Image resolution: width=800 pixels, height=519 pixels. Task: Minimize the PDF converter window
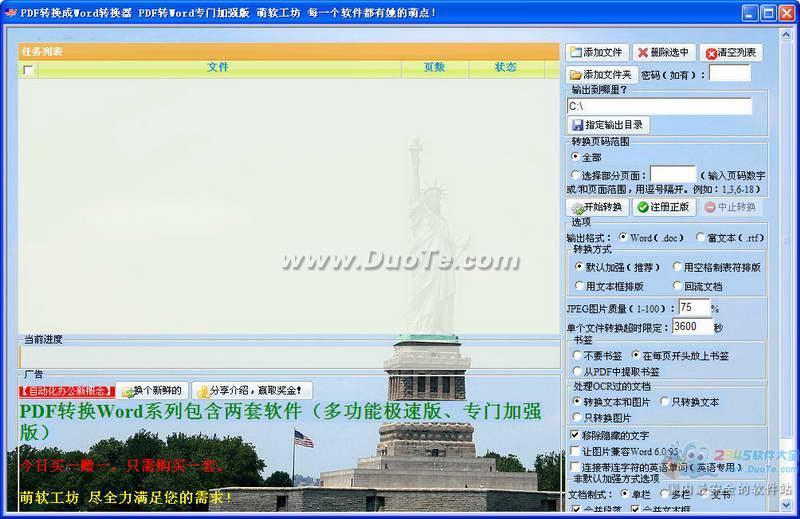tap(750, 13)
